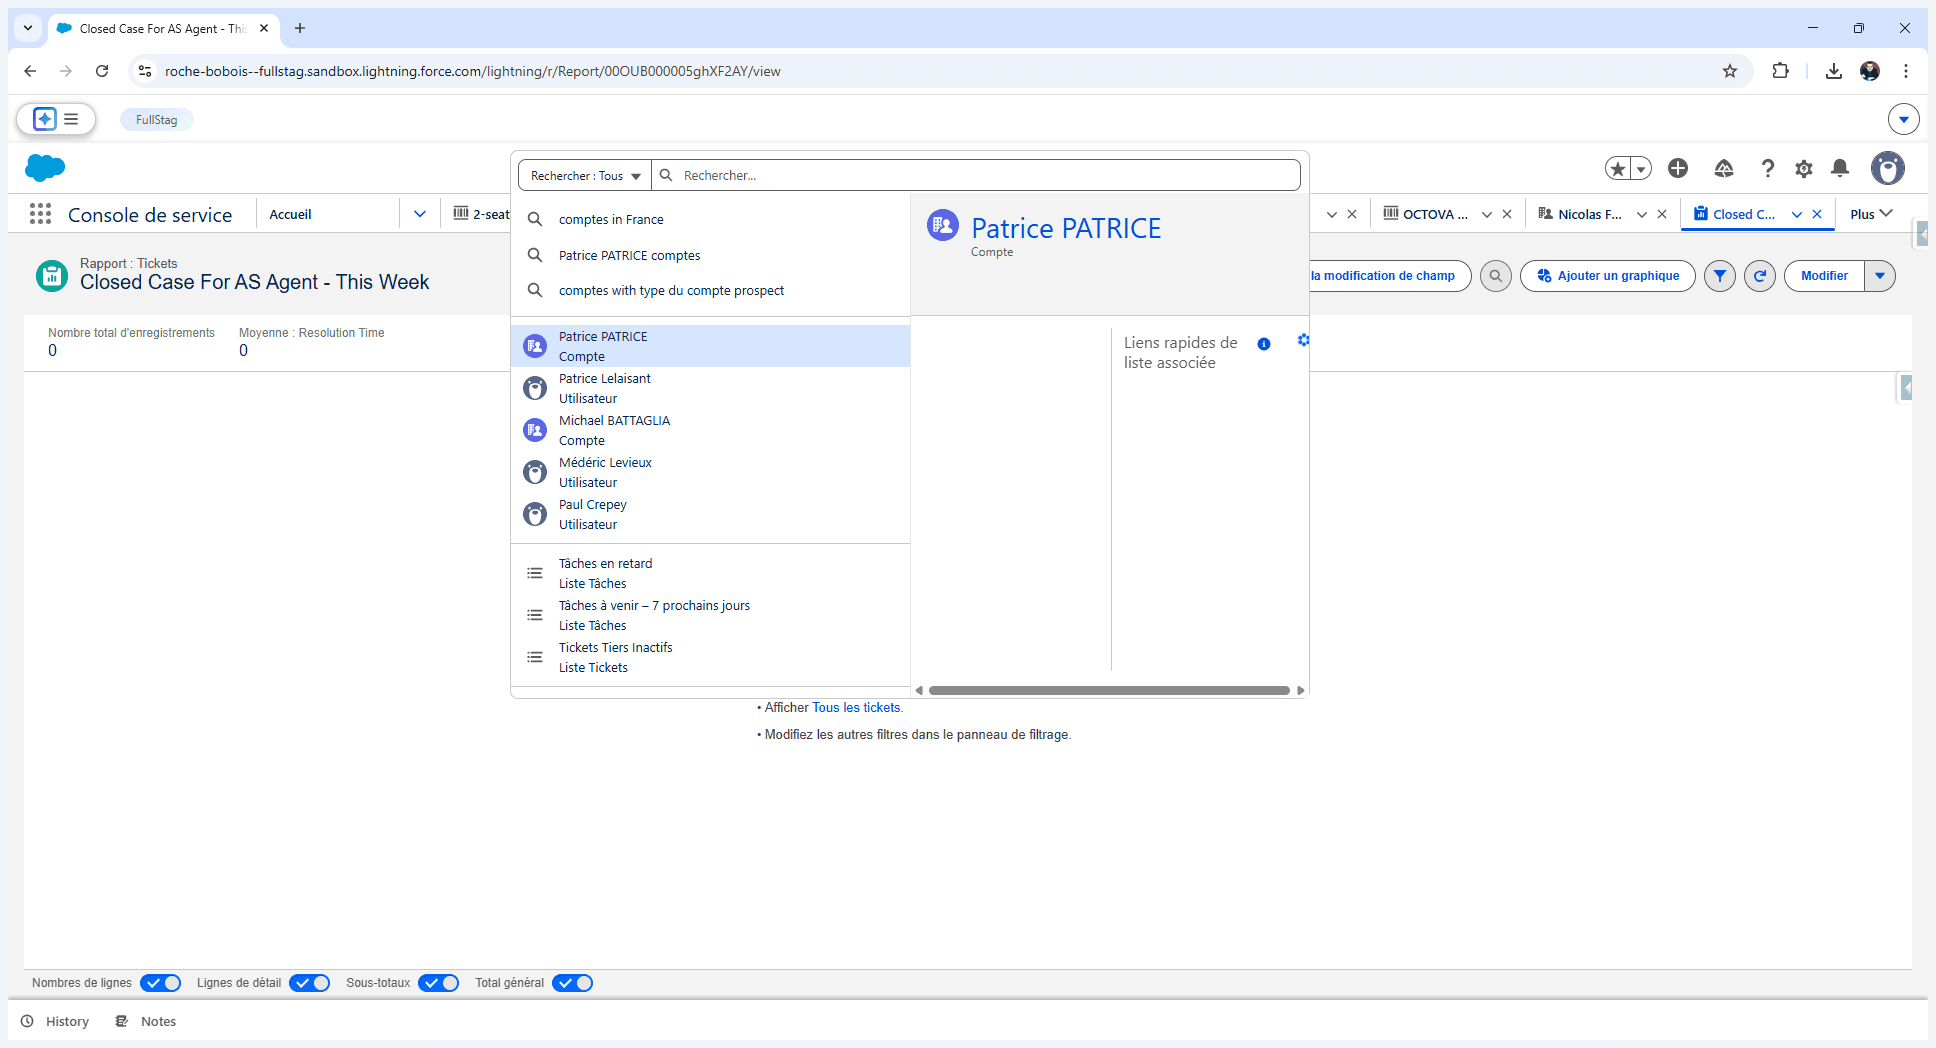Open the Global Actions plus icon
The height and width of the screenshot is (1048, 1936).
tap(1678, 169)
